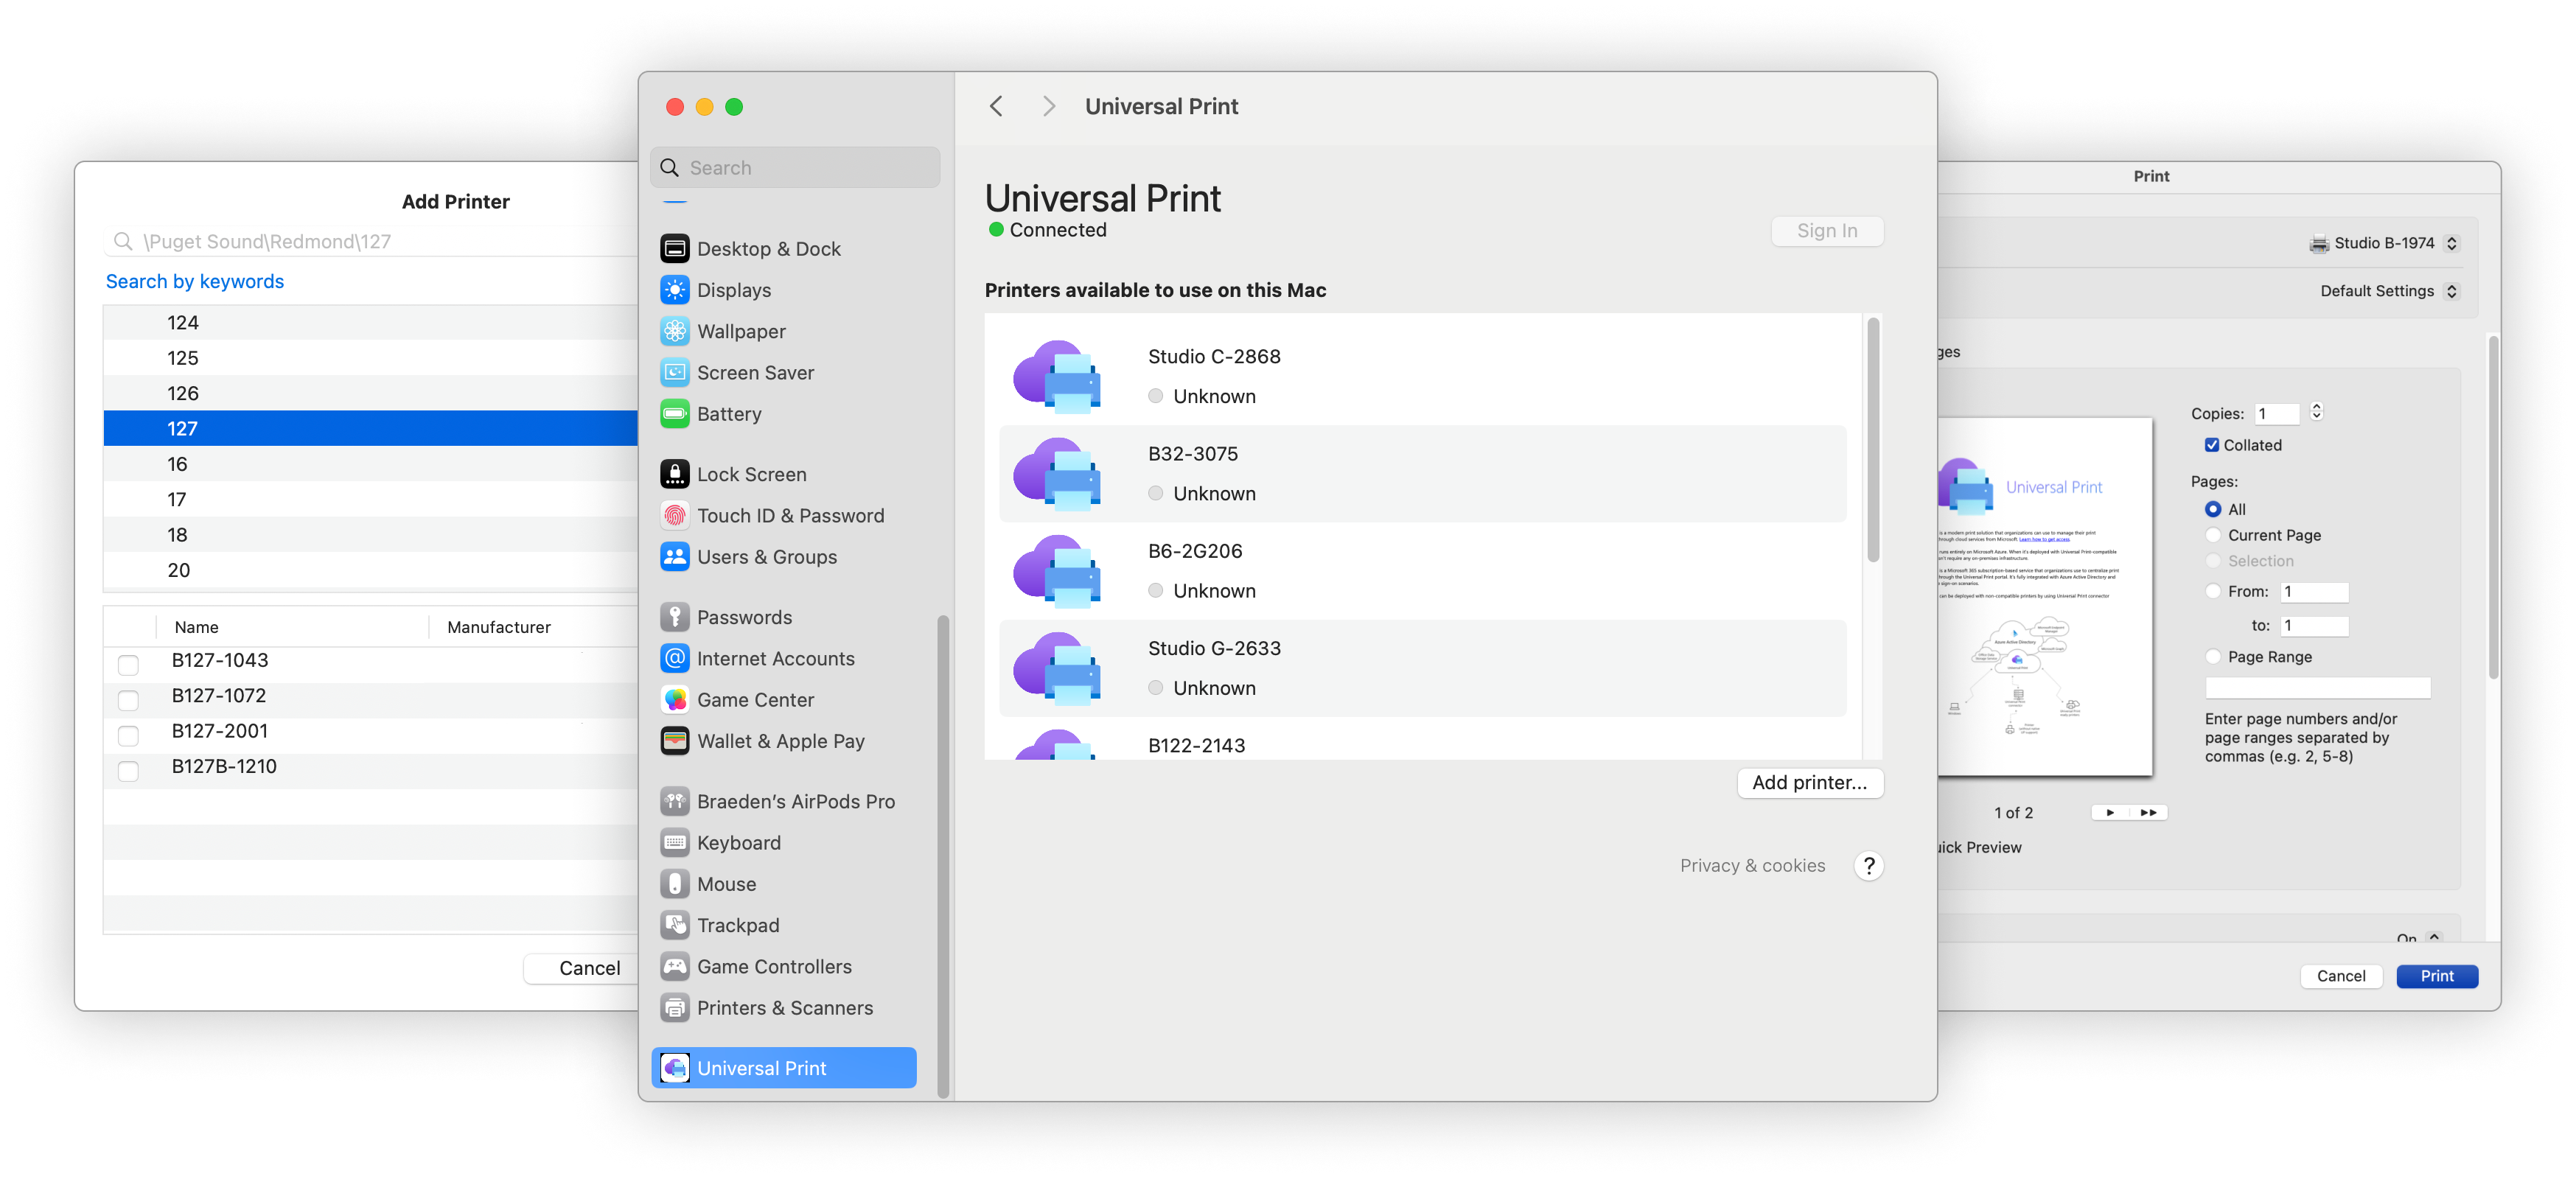Image resolution: width=2576 pixels, height=1179 pixels.
Task: Click the Universal Print cloud printer icon for Studio G-2633
Action: tap(1063, 668)
